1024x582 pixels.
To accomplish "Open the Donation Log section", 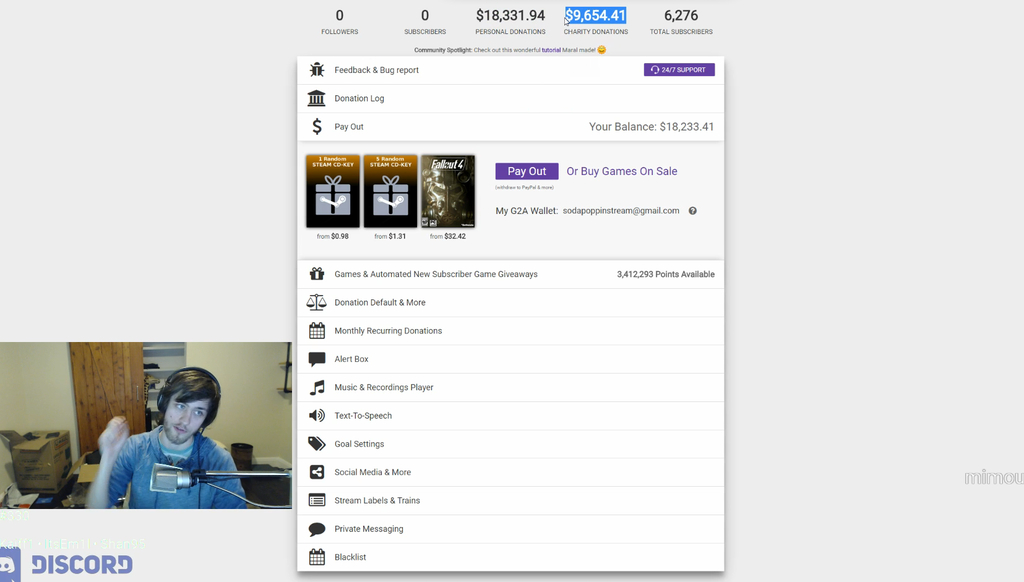I will [x=511, y=98].
